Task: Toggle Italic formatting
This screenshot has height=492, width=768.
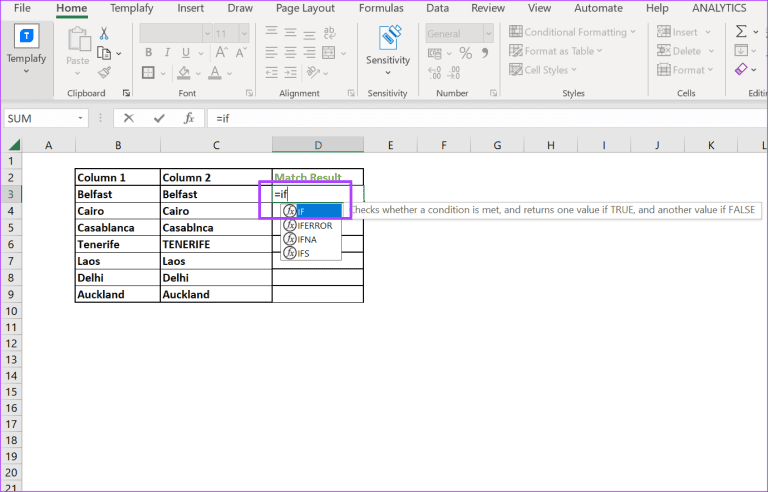Action: 165,52
